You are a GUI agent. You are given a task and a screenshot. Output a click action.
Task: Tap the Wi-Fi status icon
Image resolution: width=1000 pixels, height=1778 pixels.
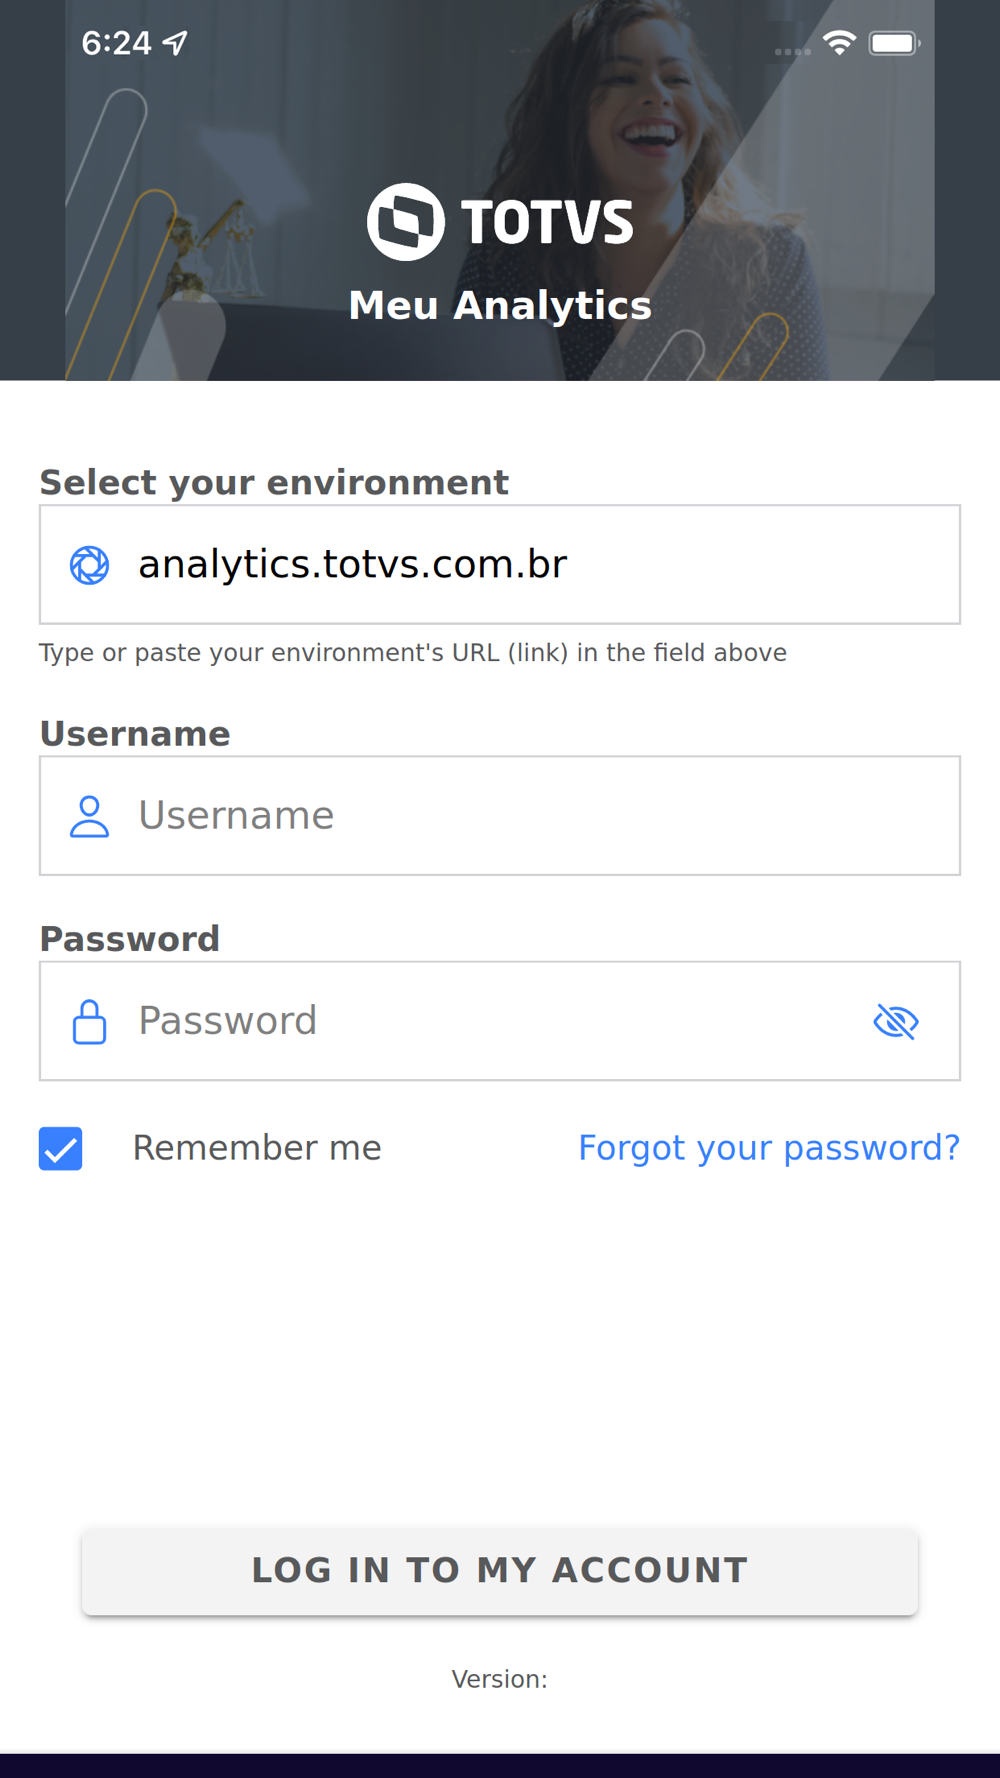pos(839,42)
